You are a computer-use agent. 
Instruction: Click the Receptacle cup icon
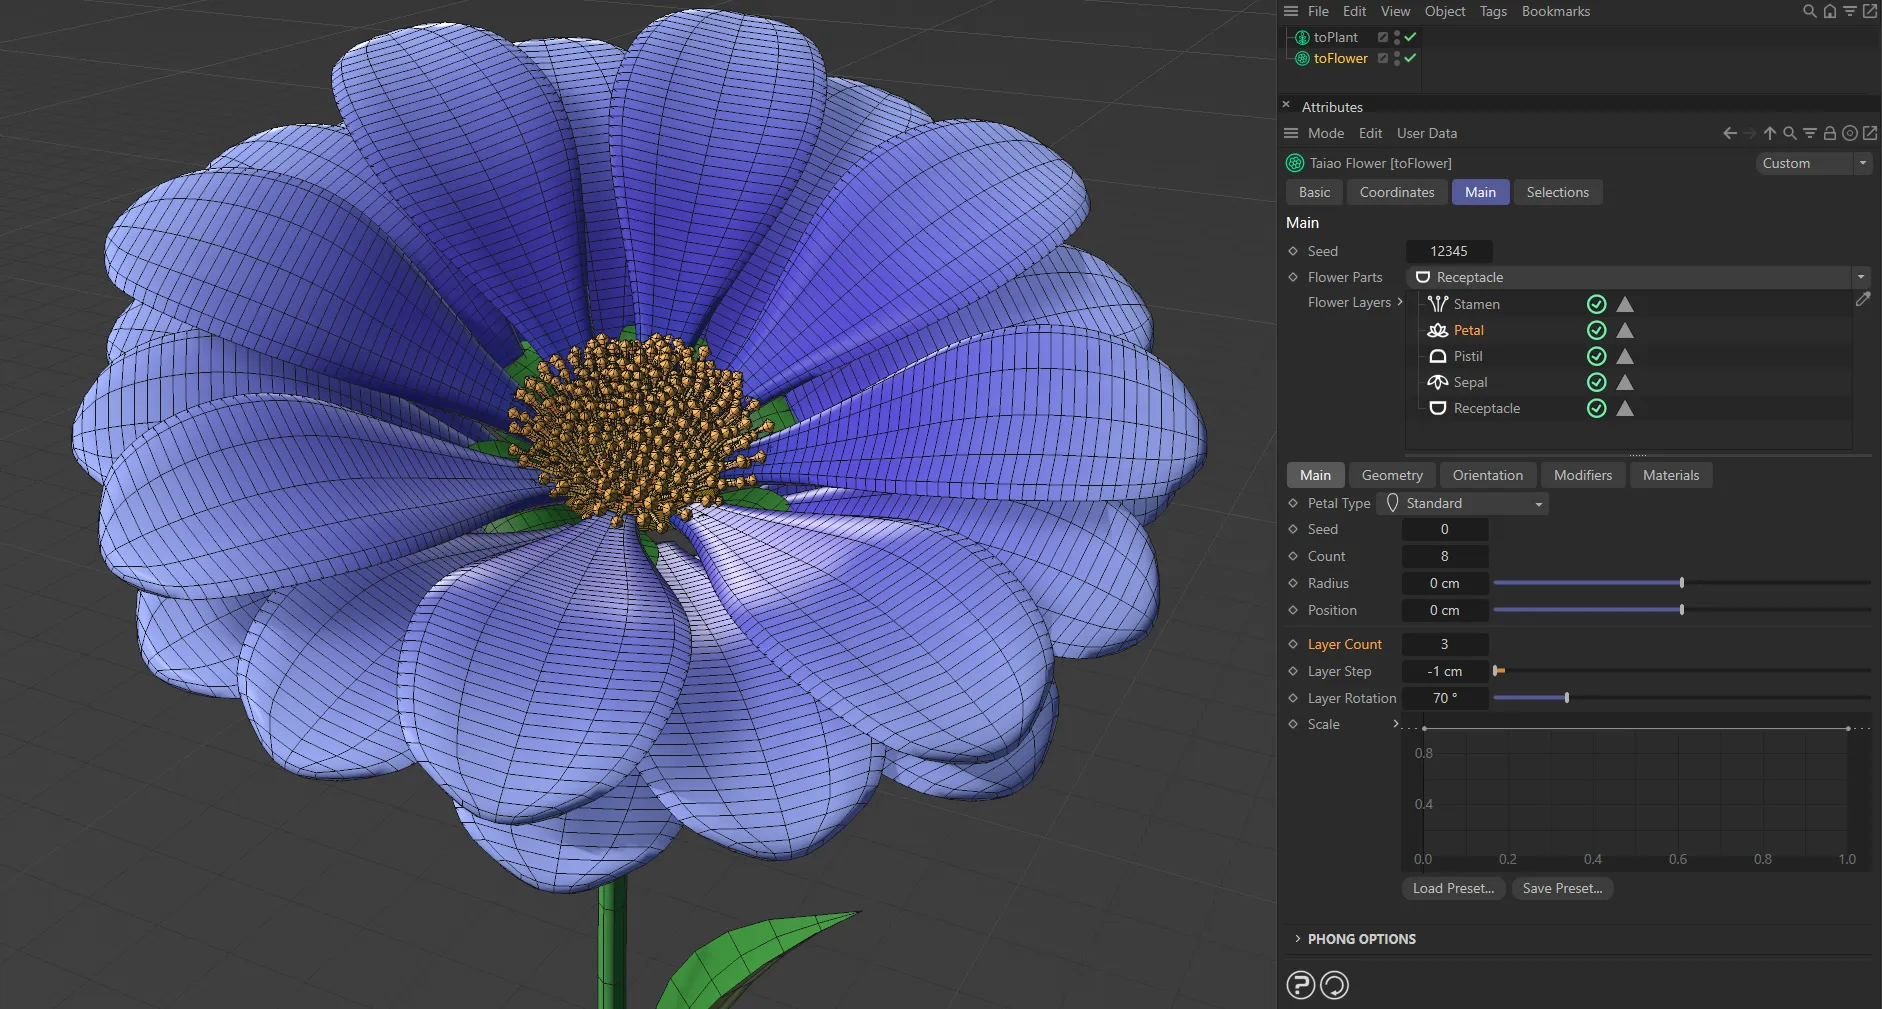(1437, 408)
